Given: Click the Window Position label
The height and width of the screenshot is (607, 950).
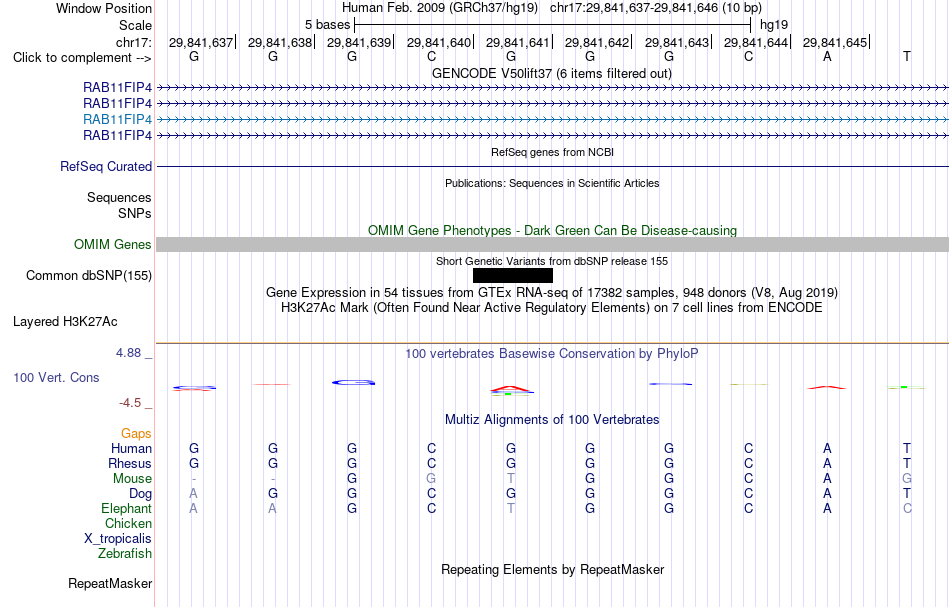Looking at the screenshot, I should pos(104,8).
